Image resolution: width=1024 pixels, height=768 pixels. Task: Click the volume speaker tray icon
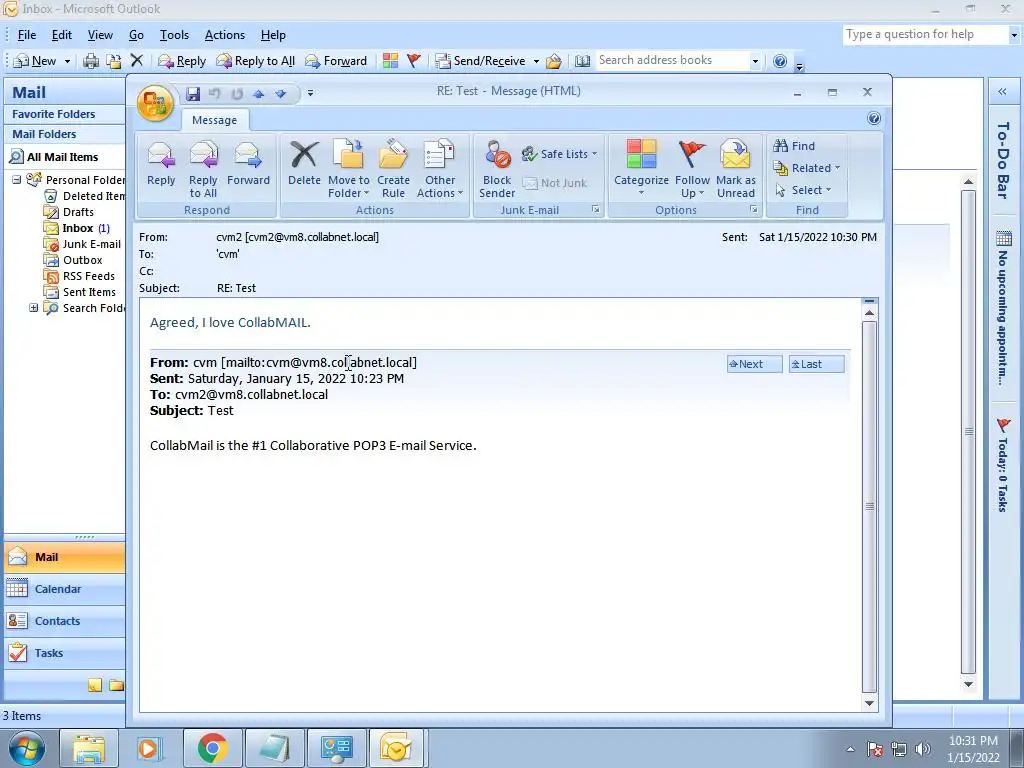[922, 749]
